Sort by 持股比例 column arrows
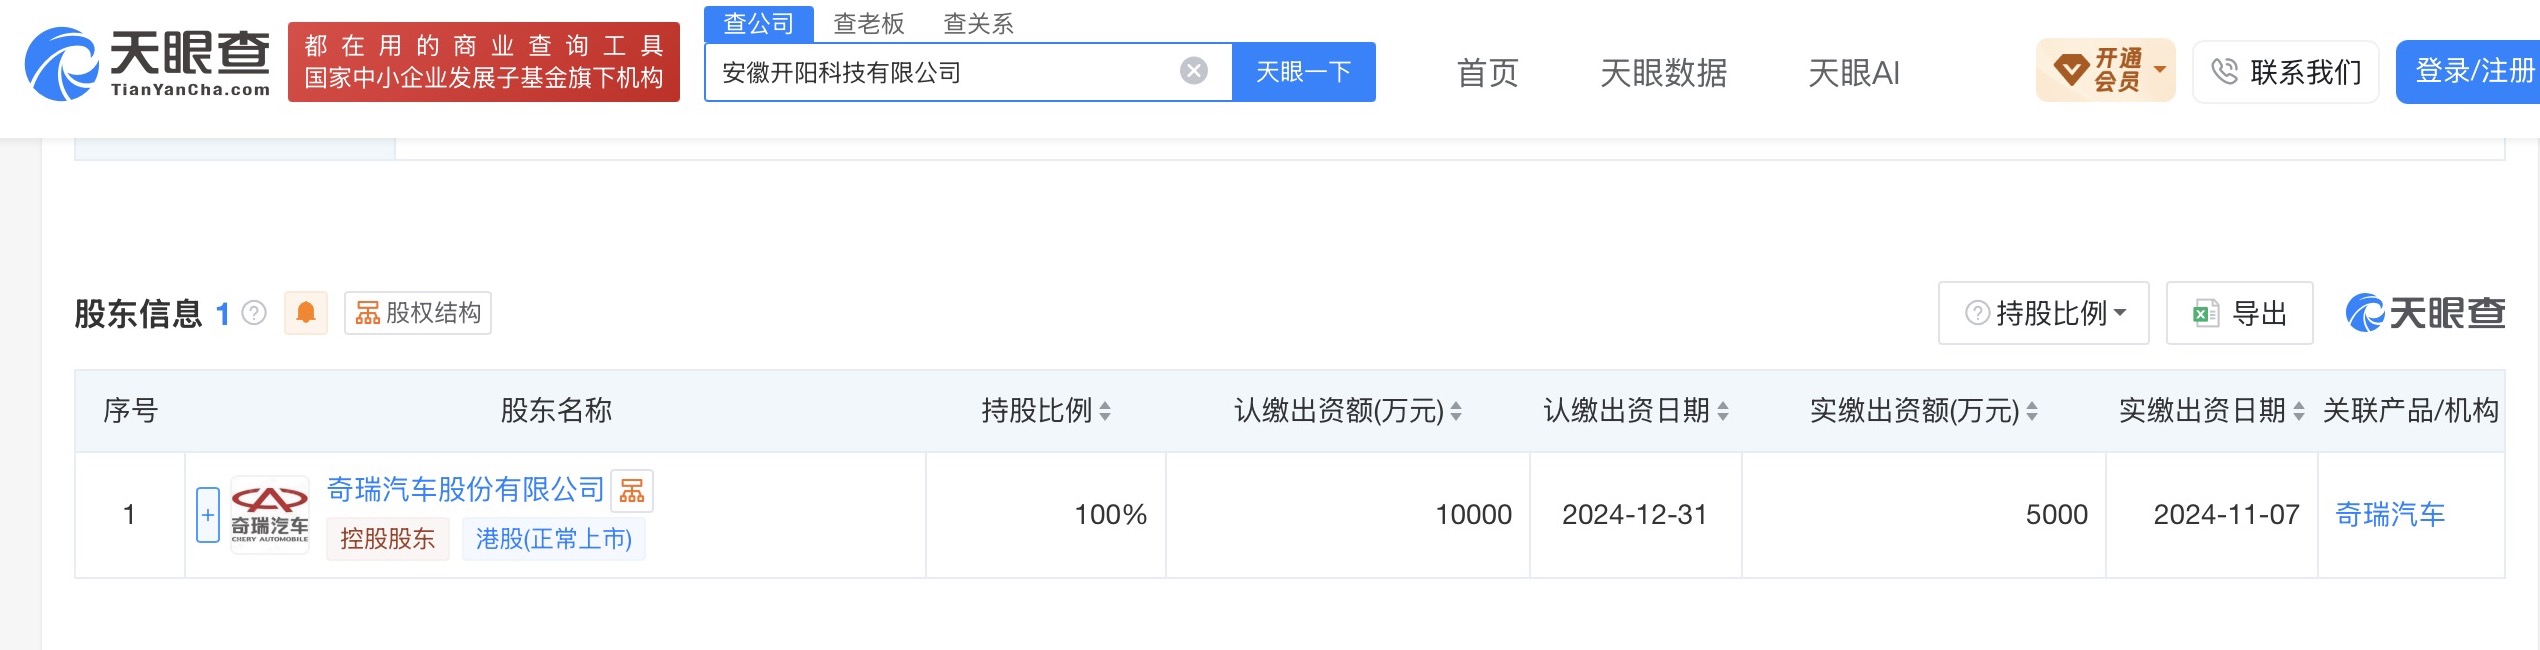 (x=1105, y=411)
